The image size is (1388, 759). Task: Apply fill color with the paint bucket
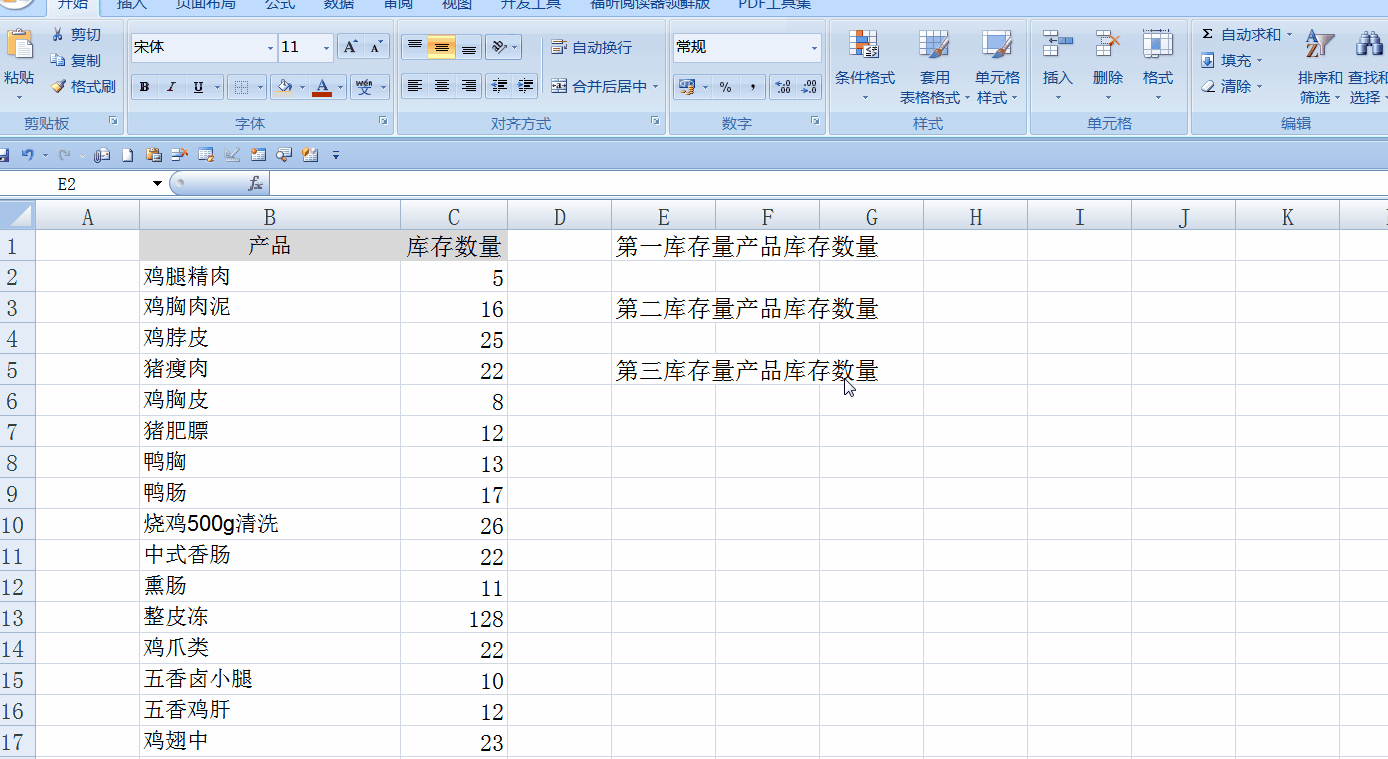pyautogui.click(x=285, y=87)
